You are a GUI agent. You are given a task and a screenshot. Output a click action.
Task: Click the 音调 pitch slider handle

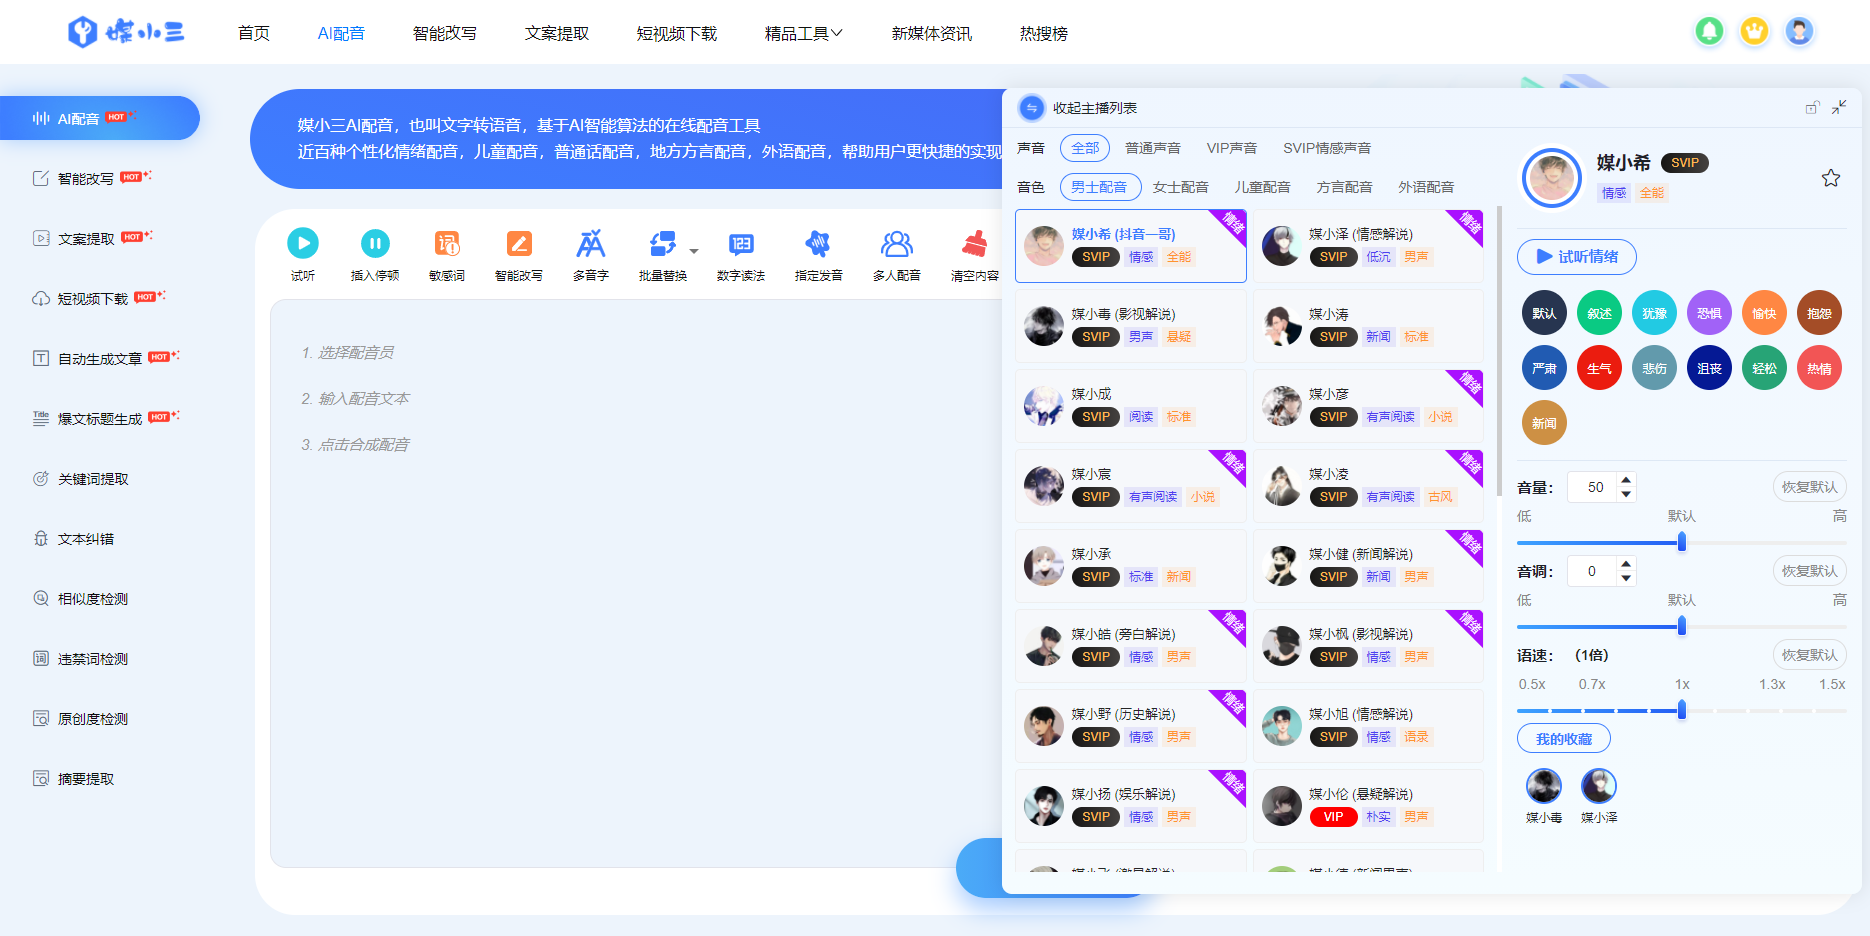(x=1682, y=626)
